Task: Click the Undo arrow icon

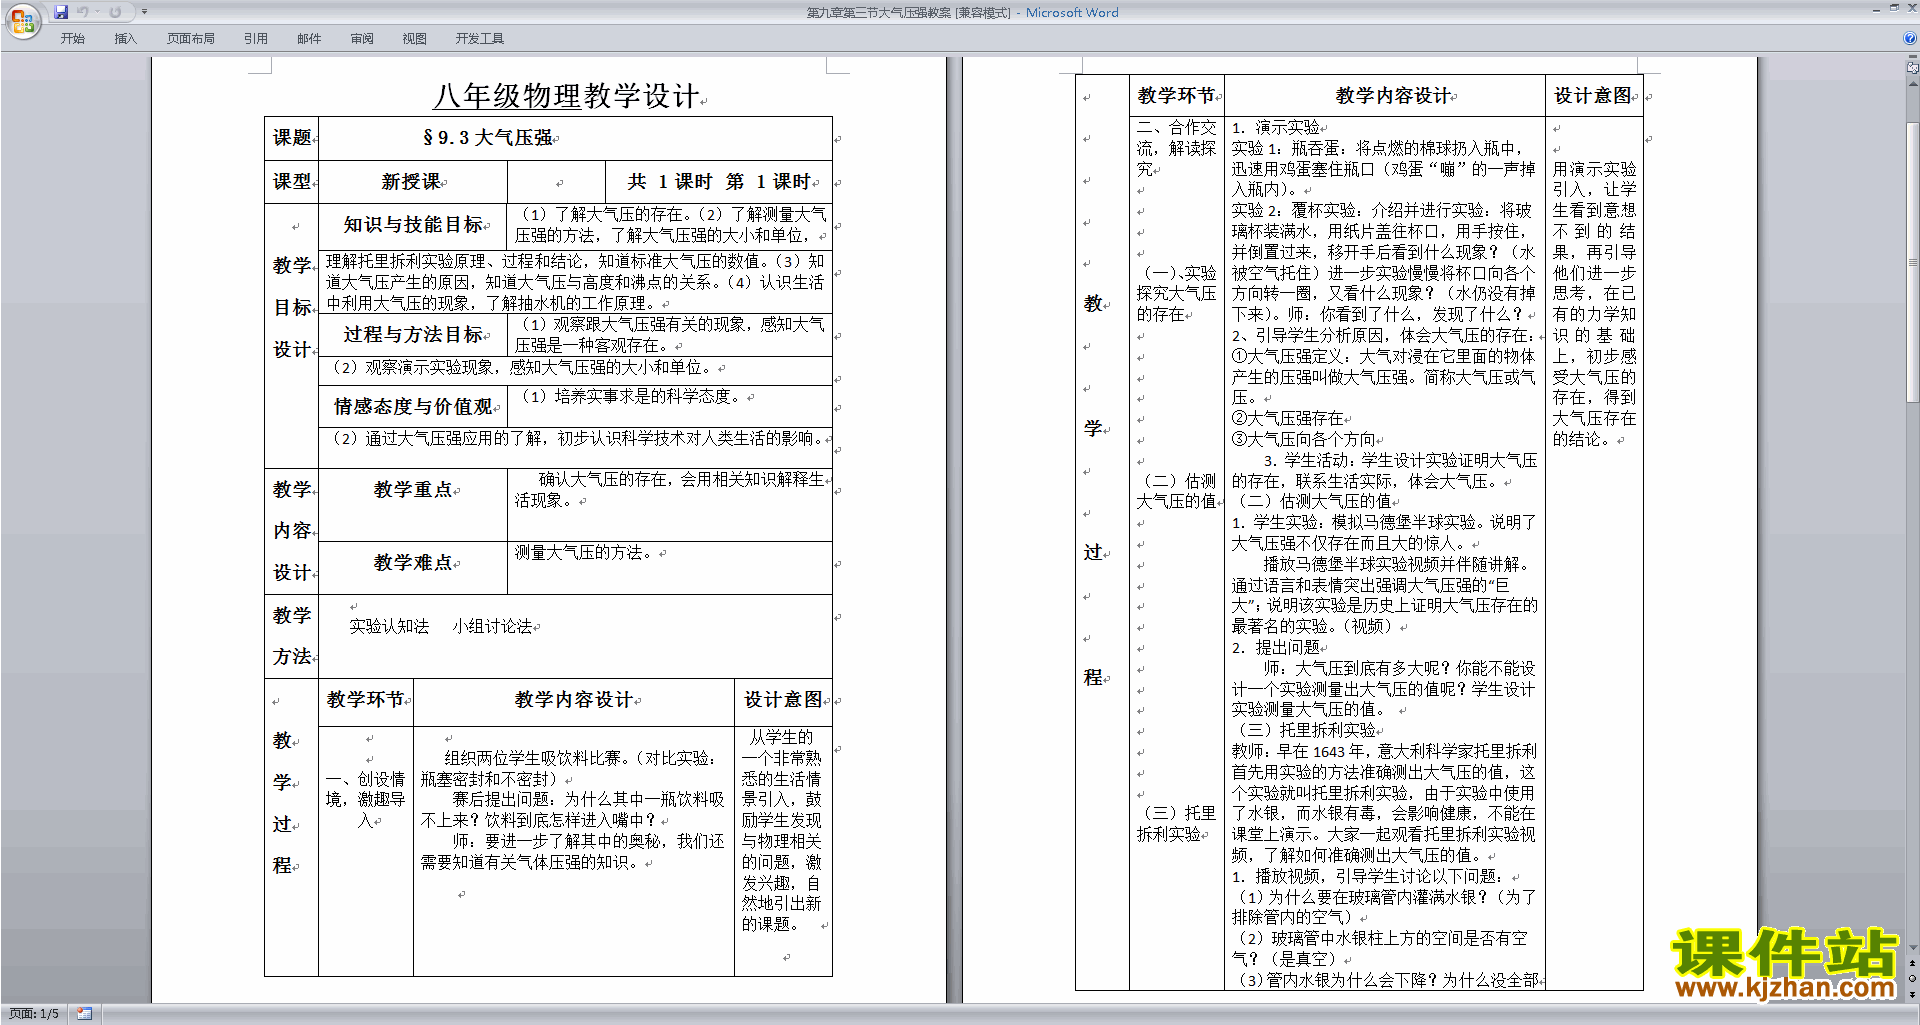Action: (83, 12)
